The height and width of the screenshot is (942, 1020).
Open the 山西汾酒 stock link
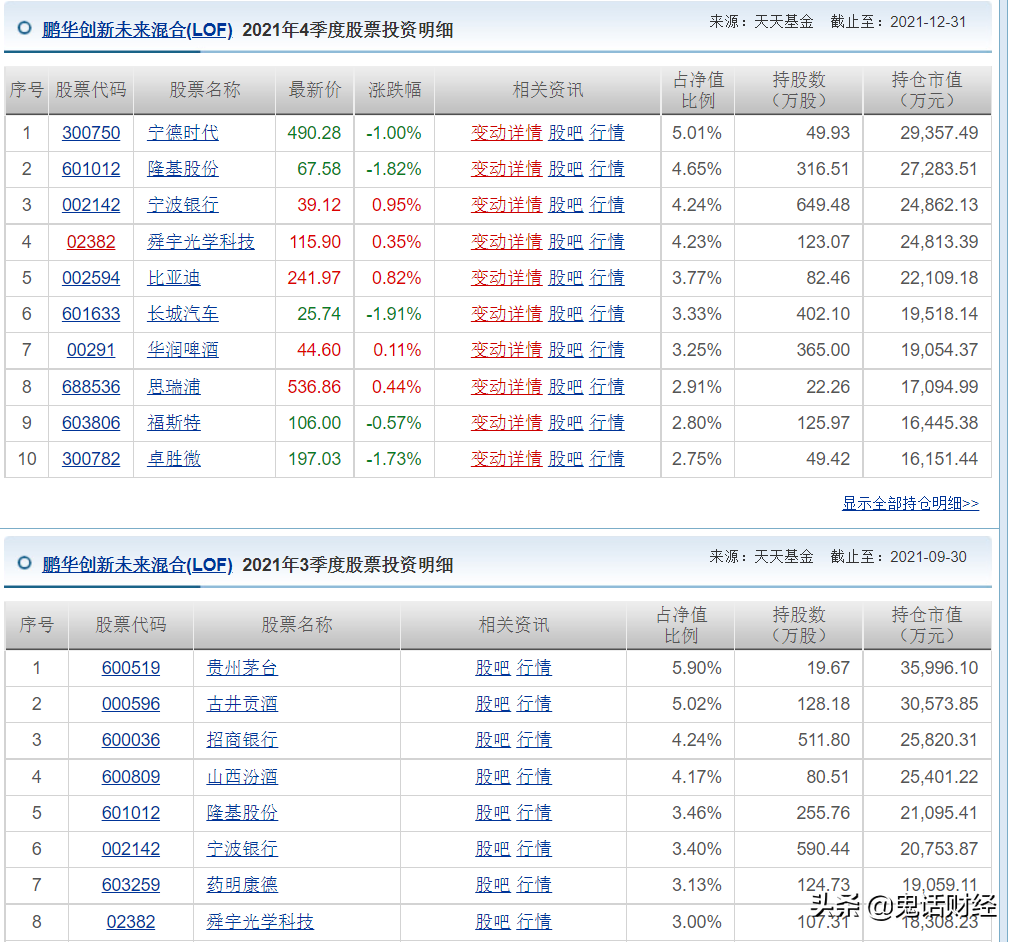pyautogui.click(x=242, y=777)
